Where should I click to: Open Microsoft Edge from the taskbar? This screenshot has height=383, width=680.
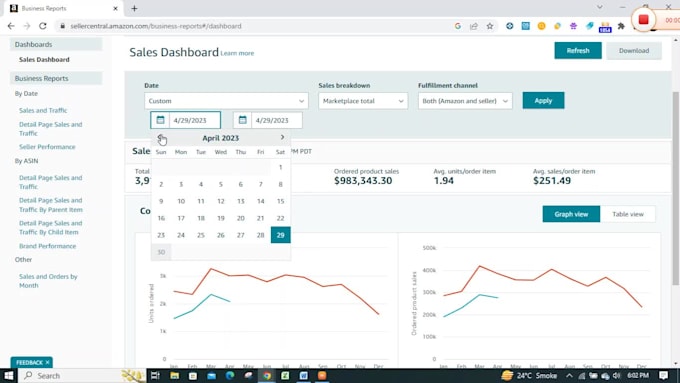click(230, 376)
